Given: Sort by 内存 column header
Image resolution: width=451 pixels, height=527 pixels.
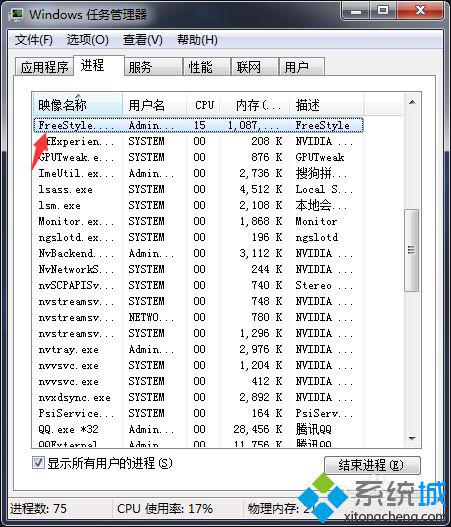Looking at the screenshot, I should [255, 105].
